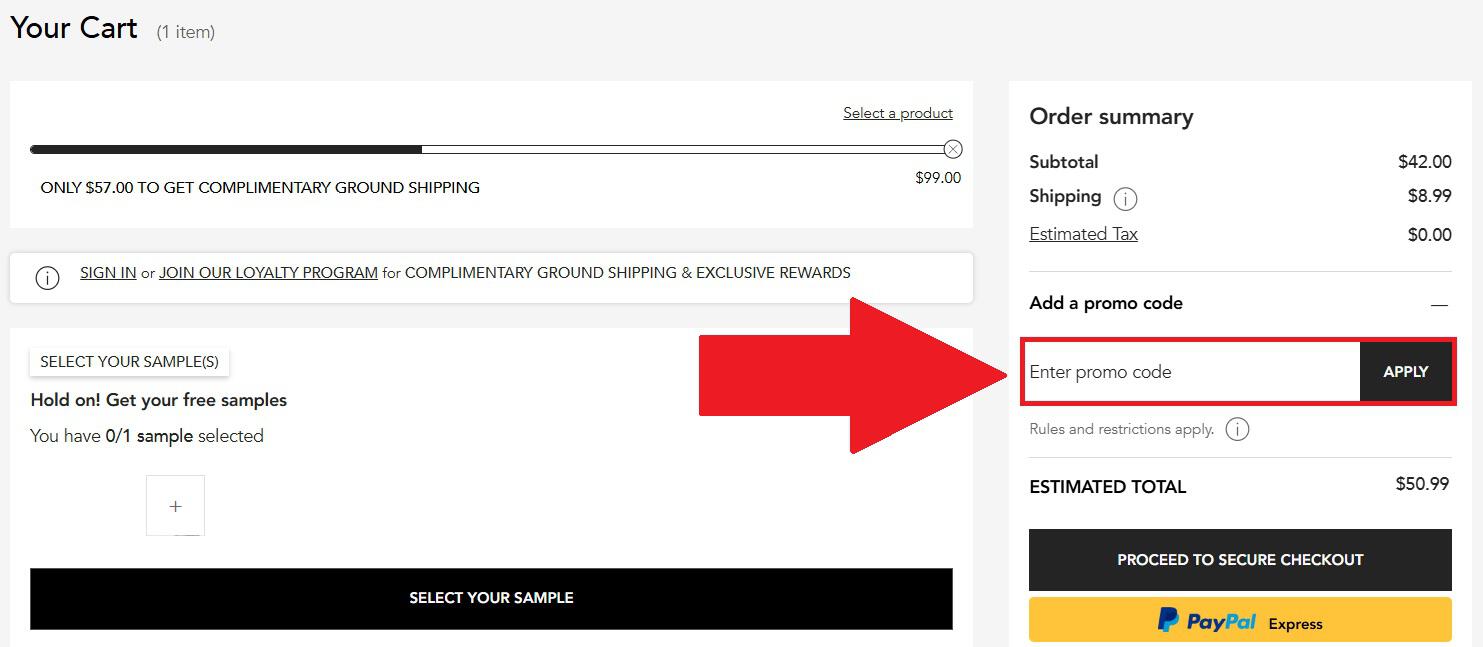Image resolution: width=1483 pixels, height=647 pixels.
Task: Click the $42.00 subtotal value
Action: pyautogui.click(x=1425, y=162)
